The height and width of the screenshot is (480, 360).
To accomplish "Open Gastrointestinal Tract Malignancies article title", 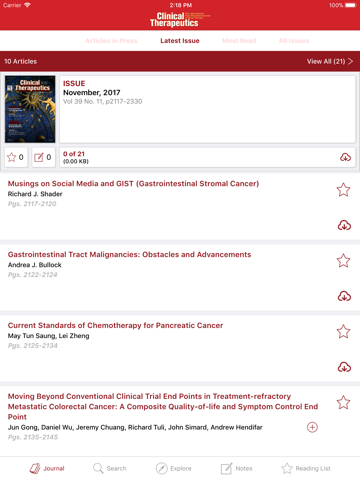I will coord(129,255).
